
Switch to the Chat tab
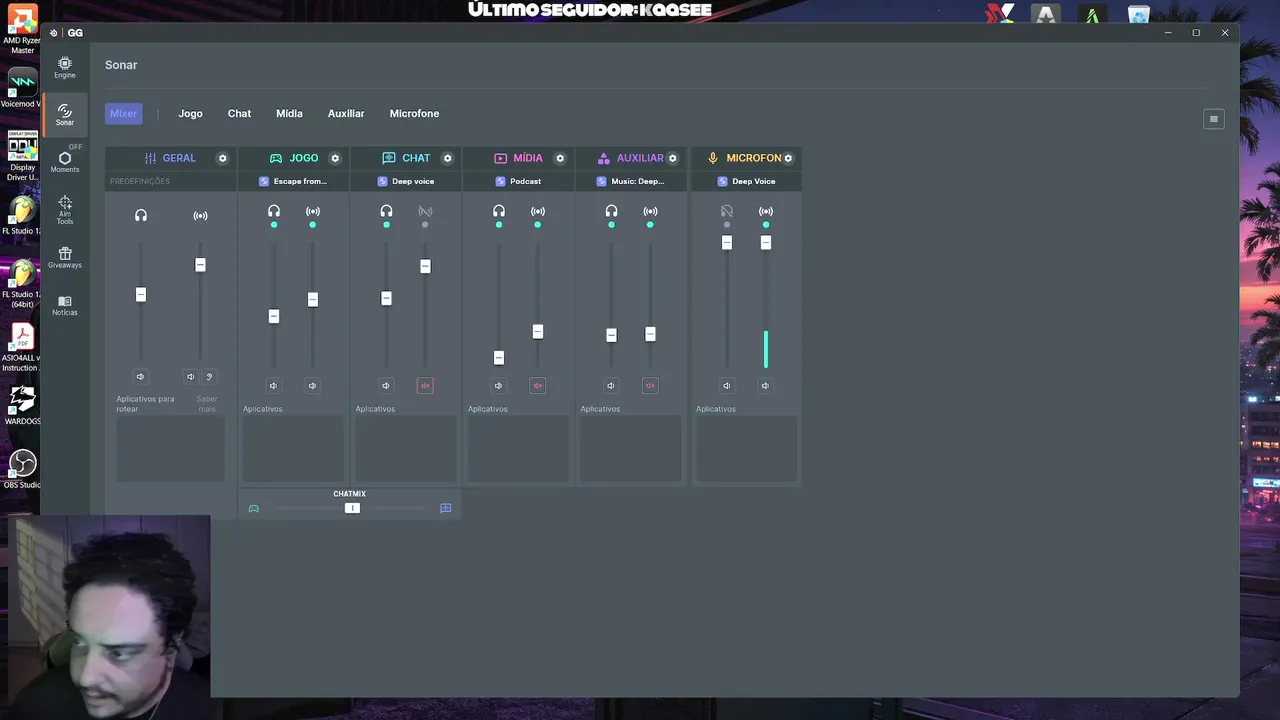[239, 114]
